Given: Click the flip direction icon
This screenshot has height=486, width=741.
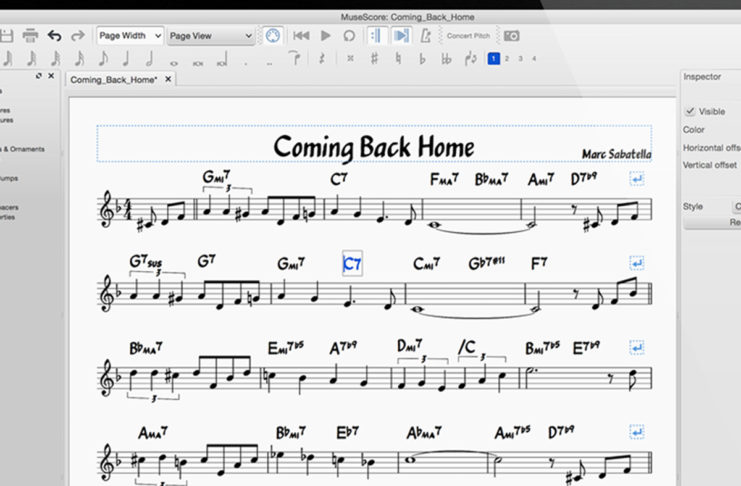Looking at the screenshot, I should tap(470, 59).
